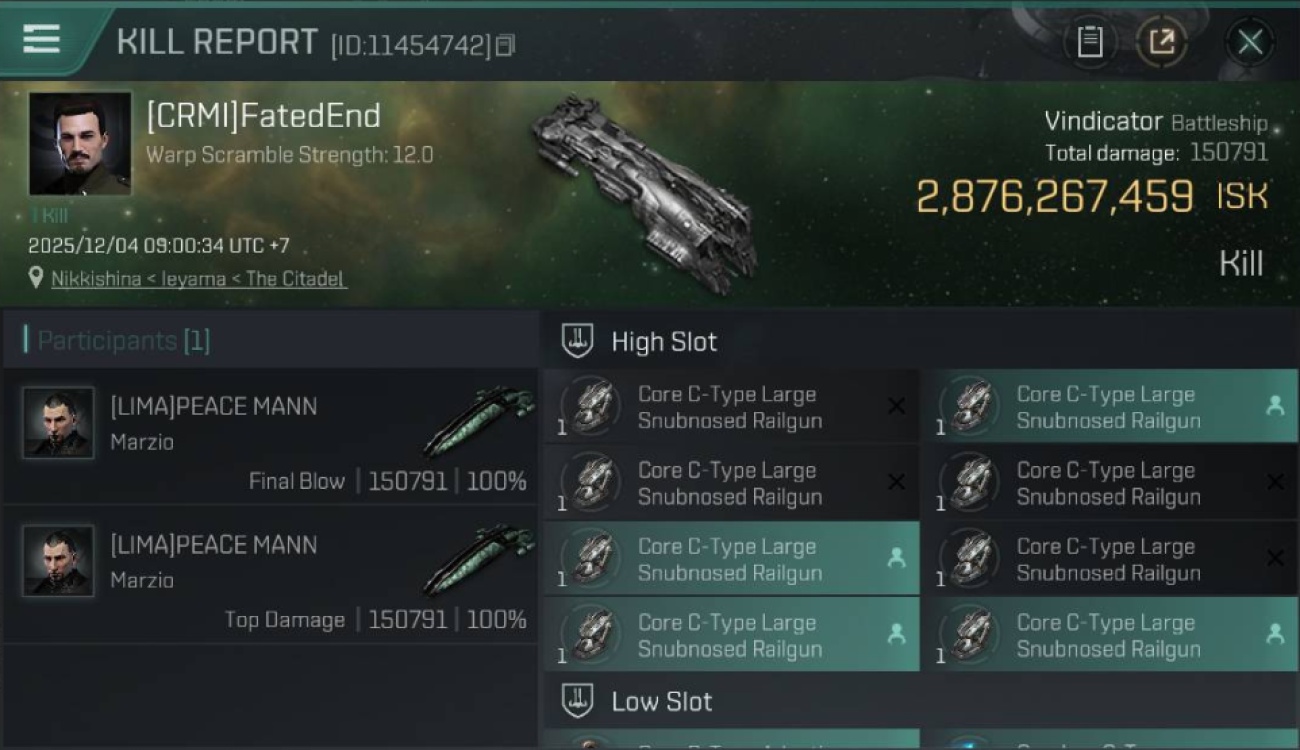Select first destroyed railgun in left column
Screen dimensions: 1300x750
coord(730,407)
